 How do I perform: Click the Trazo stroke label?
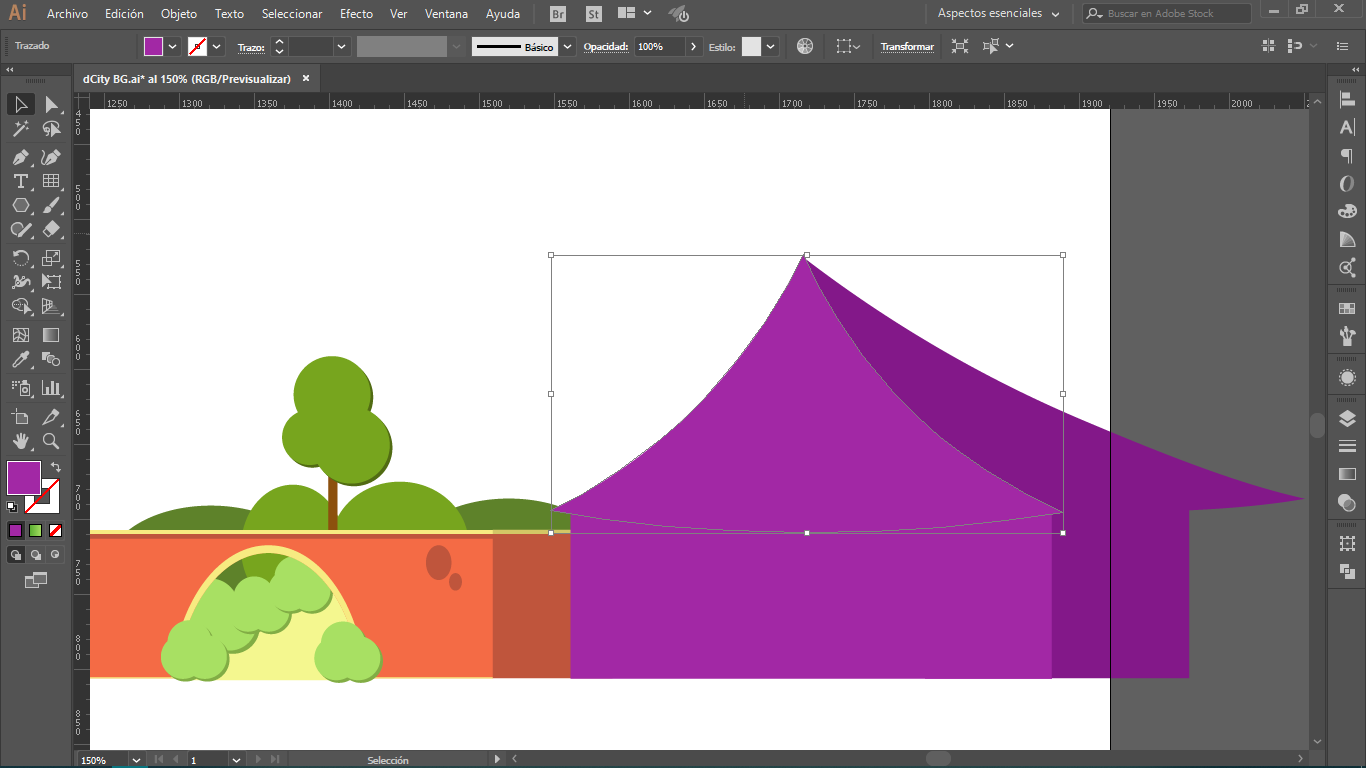[x=250, y=47]
